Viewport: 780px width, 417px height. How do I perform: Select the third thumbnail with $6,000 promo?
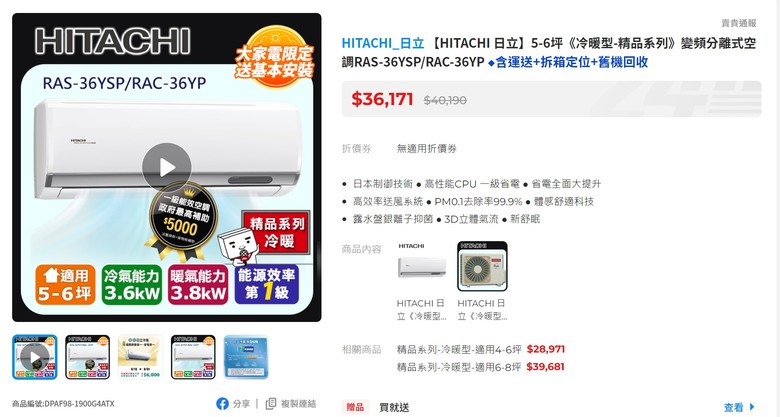pos(140,357)
